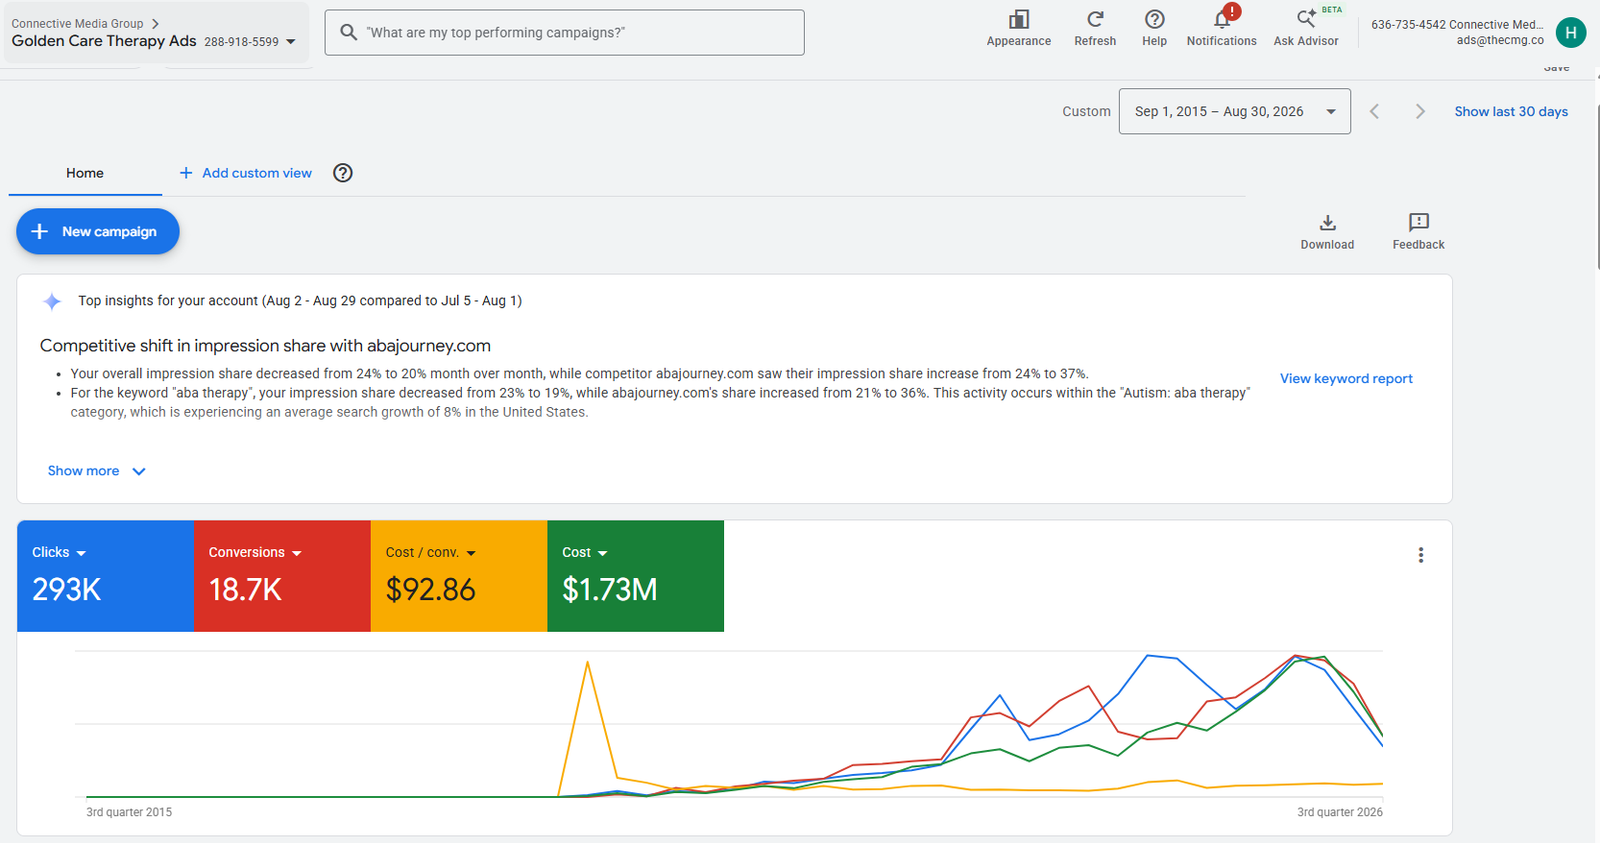The height and width of the screenshot is (843, 1600).
Task: Click the search magnifier icon
Action: click(x=348, y=32)
